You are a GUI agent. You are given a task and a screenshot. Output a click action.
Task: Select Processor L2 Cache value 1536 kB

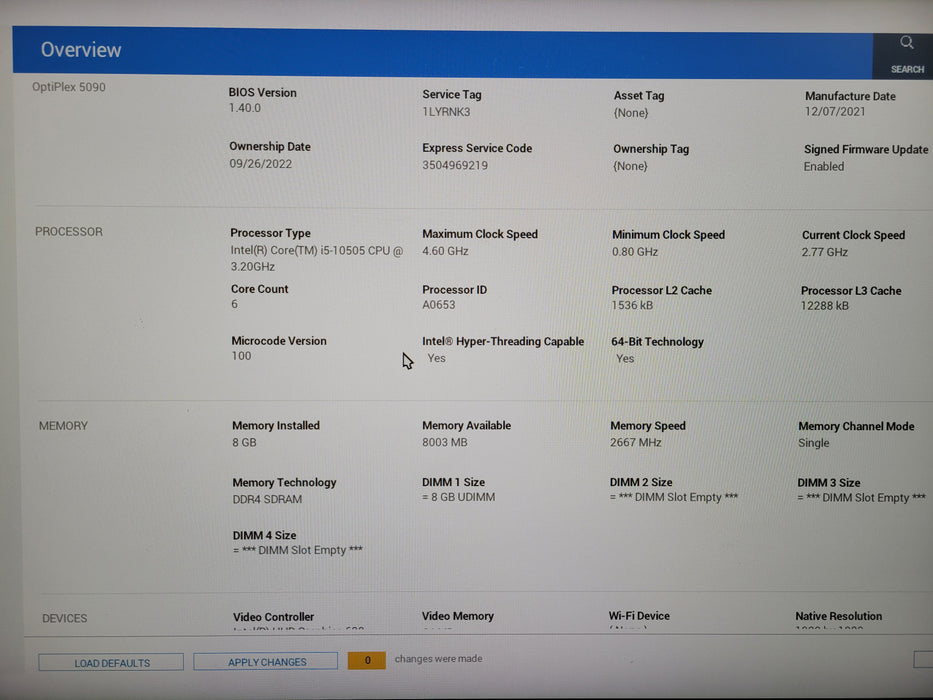coord(632,305)
